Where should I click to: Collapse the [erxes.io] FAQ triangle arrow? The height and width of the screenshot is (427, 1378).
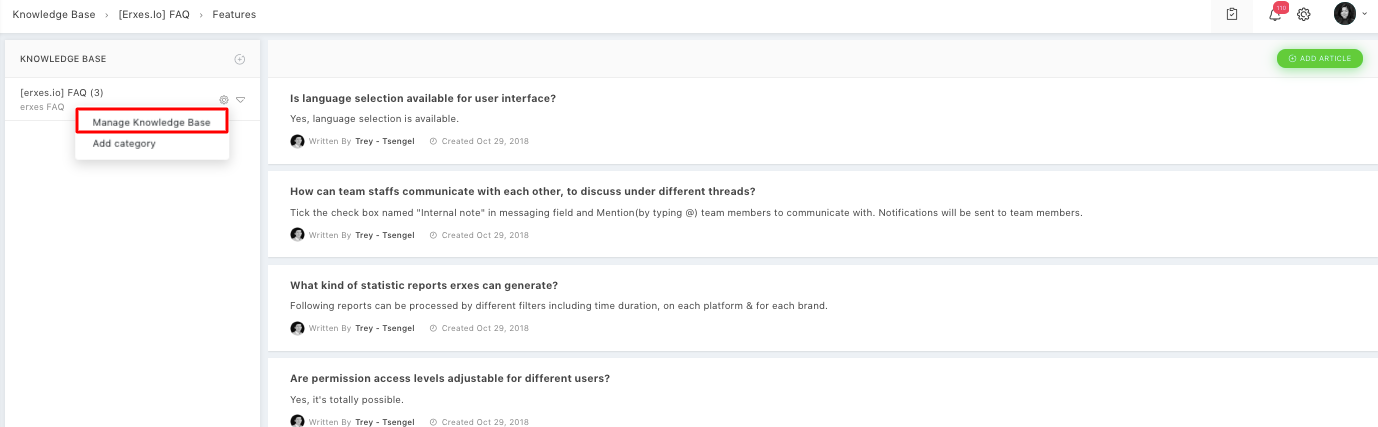[x=241, y=99]
